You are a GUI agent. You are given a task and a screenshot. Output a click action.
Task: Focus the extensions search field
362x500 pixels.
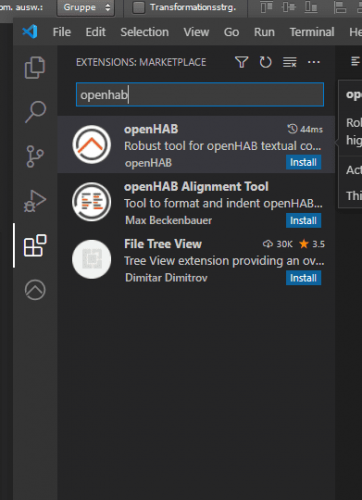(200, 95)
